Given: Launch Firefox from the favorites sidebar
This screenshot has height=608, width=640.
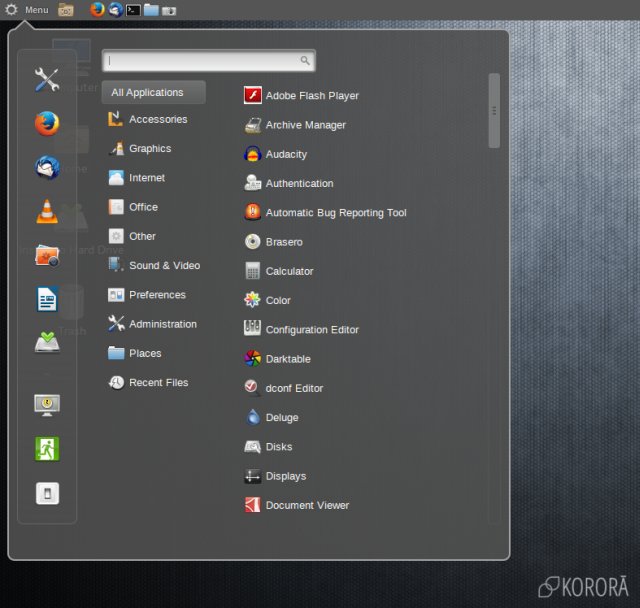Looking at the screenshot, I should [47, 123].
